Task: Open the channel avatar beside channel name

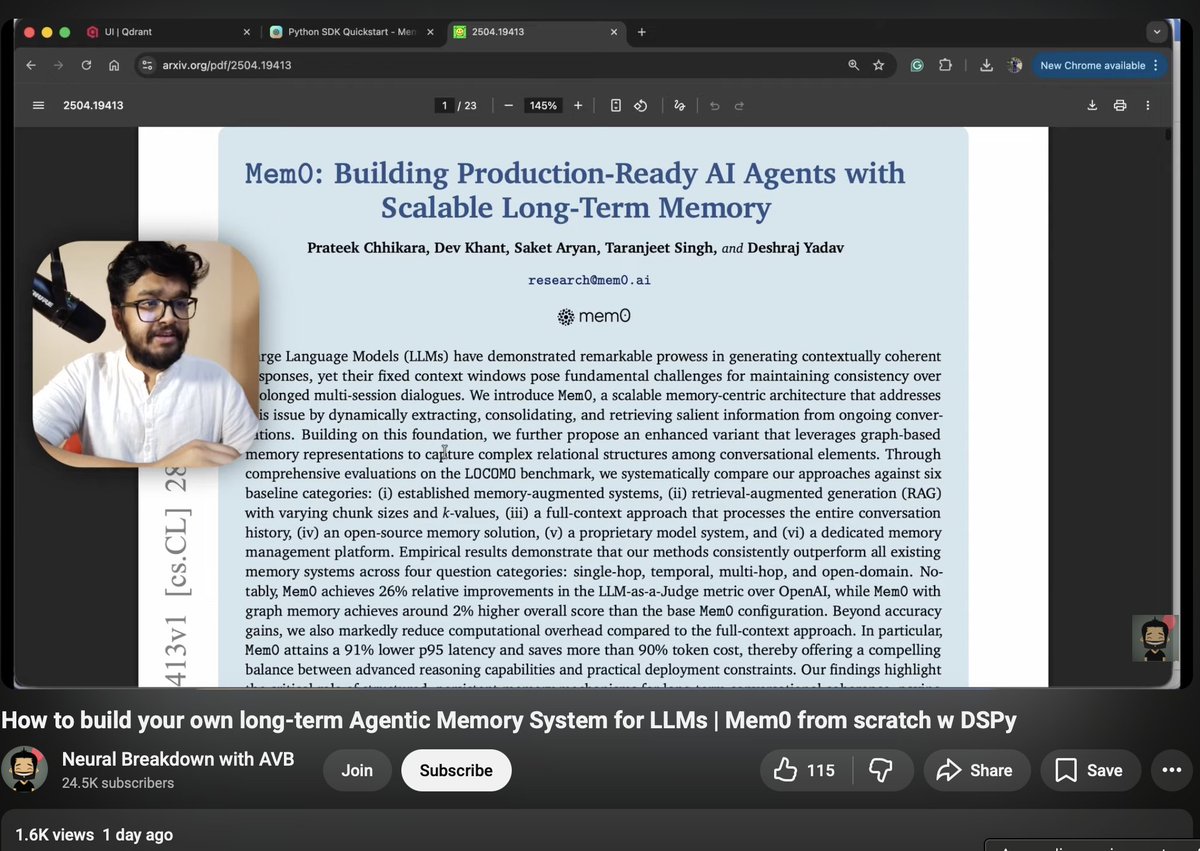Action: click(24, 770)
